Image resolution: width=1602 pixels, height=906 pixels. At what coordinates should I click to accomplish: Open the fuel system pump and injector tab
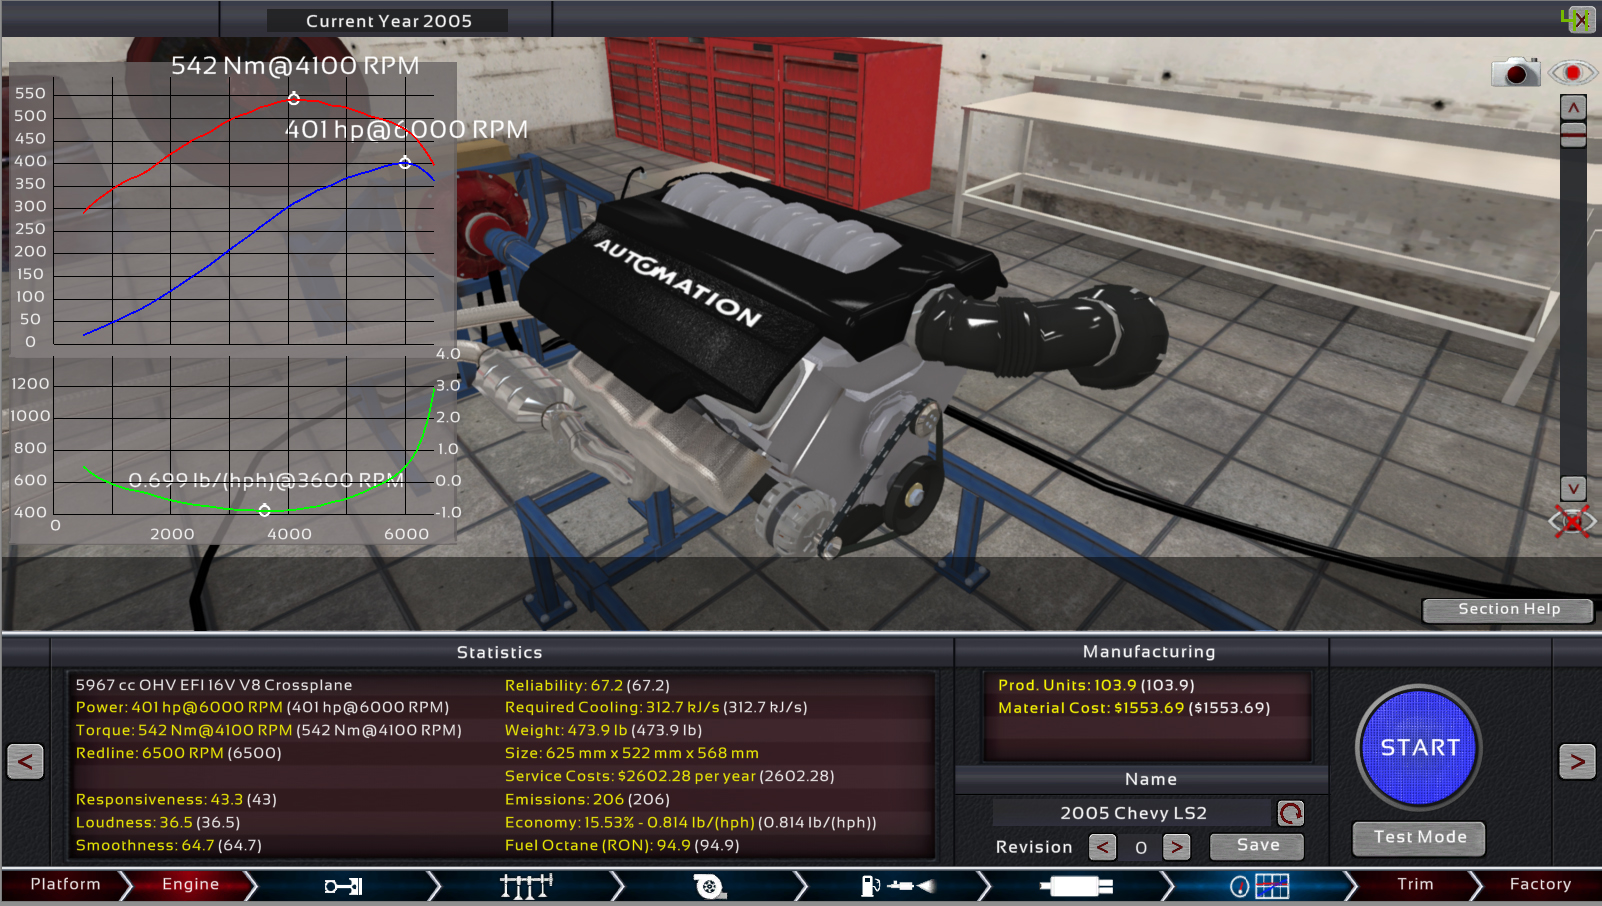pyautogui.click(x=896, y=886)
